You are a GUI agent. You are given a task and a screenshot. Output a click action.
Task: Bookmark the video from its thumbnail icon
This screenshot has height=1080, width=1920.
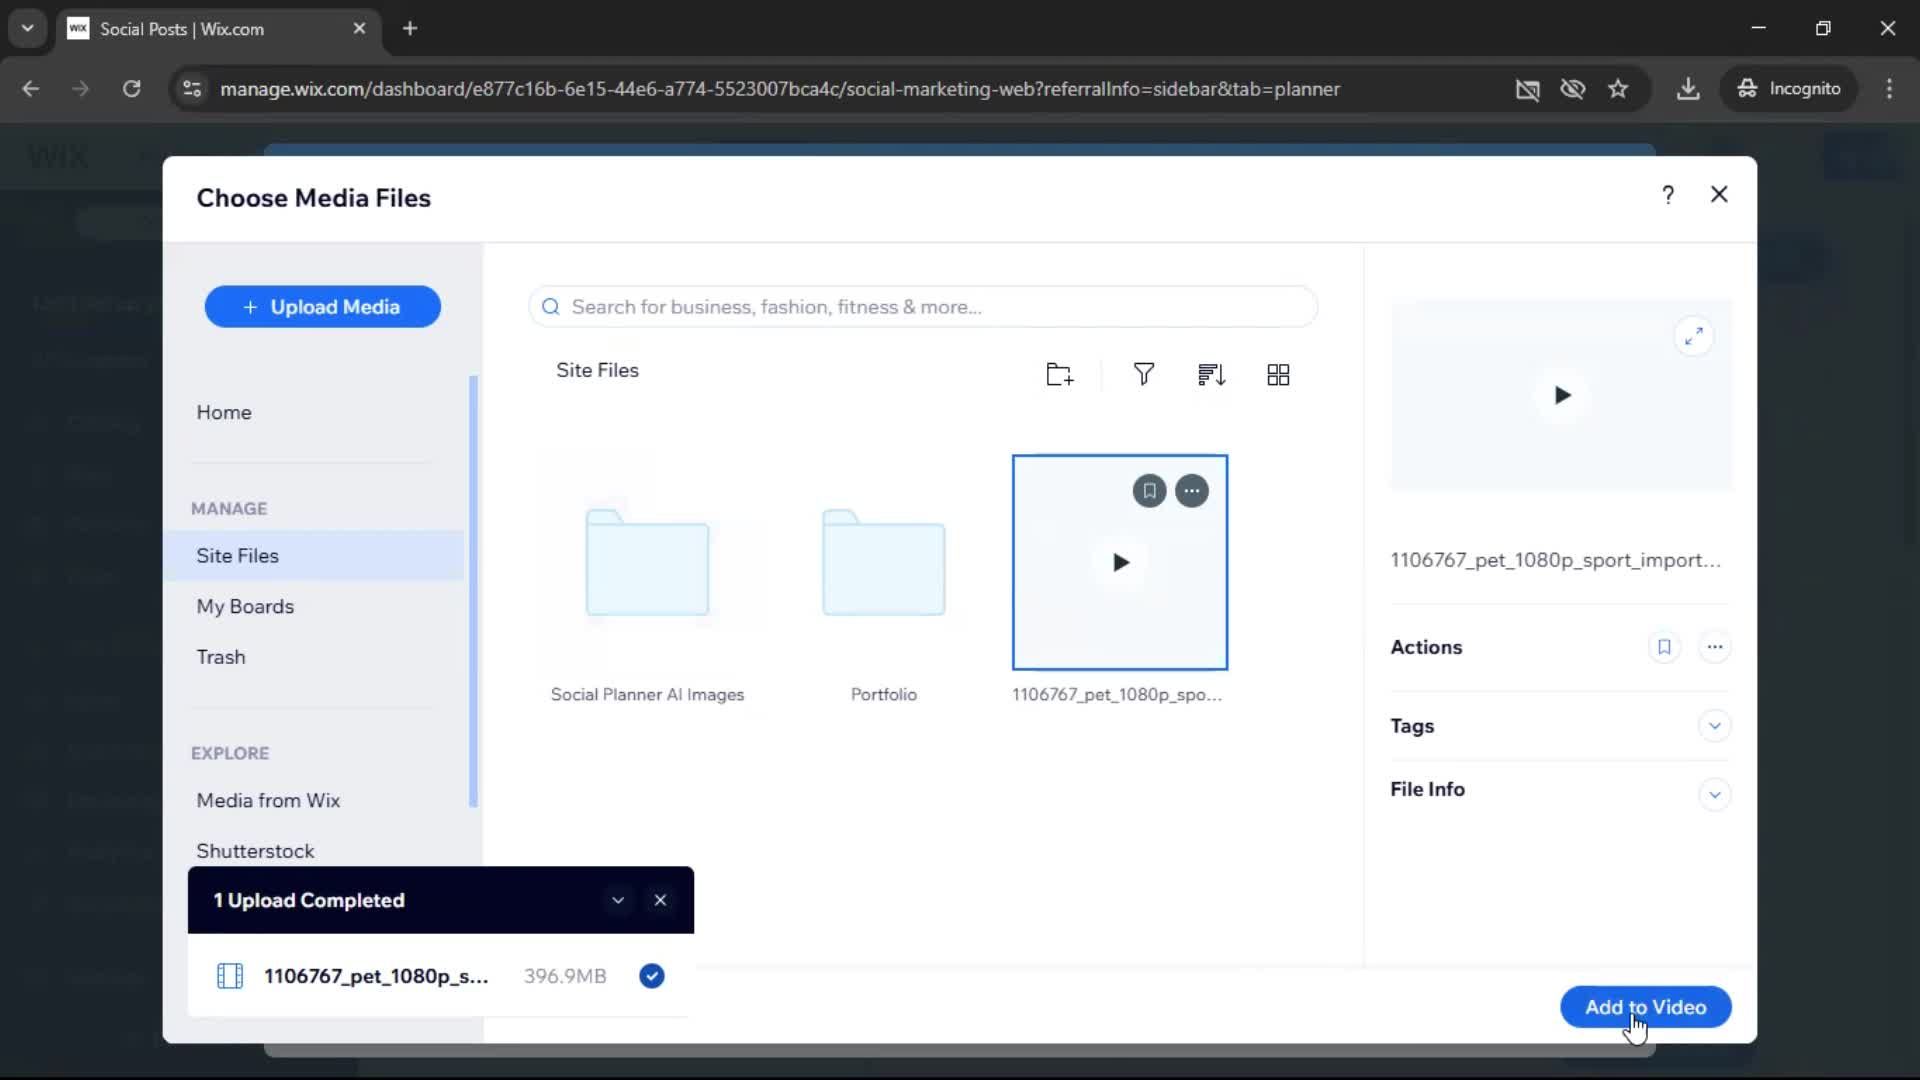click(1149, 491)
